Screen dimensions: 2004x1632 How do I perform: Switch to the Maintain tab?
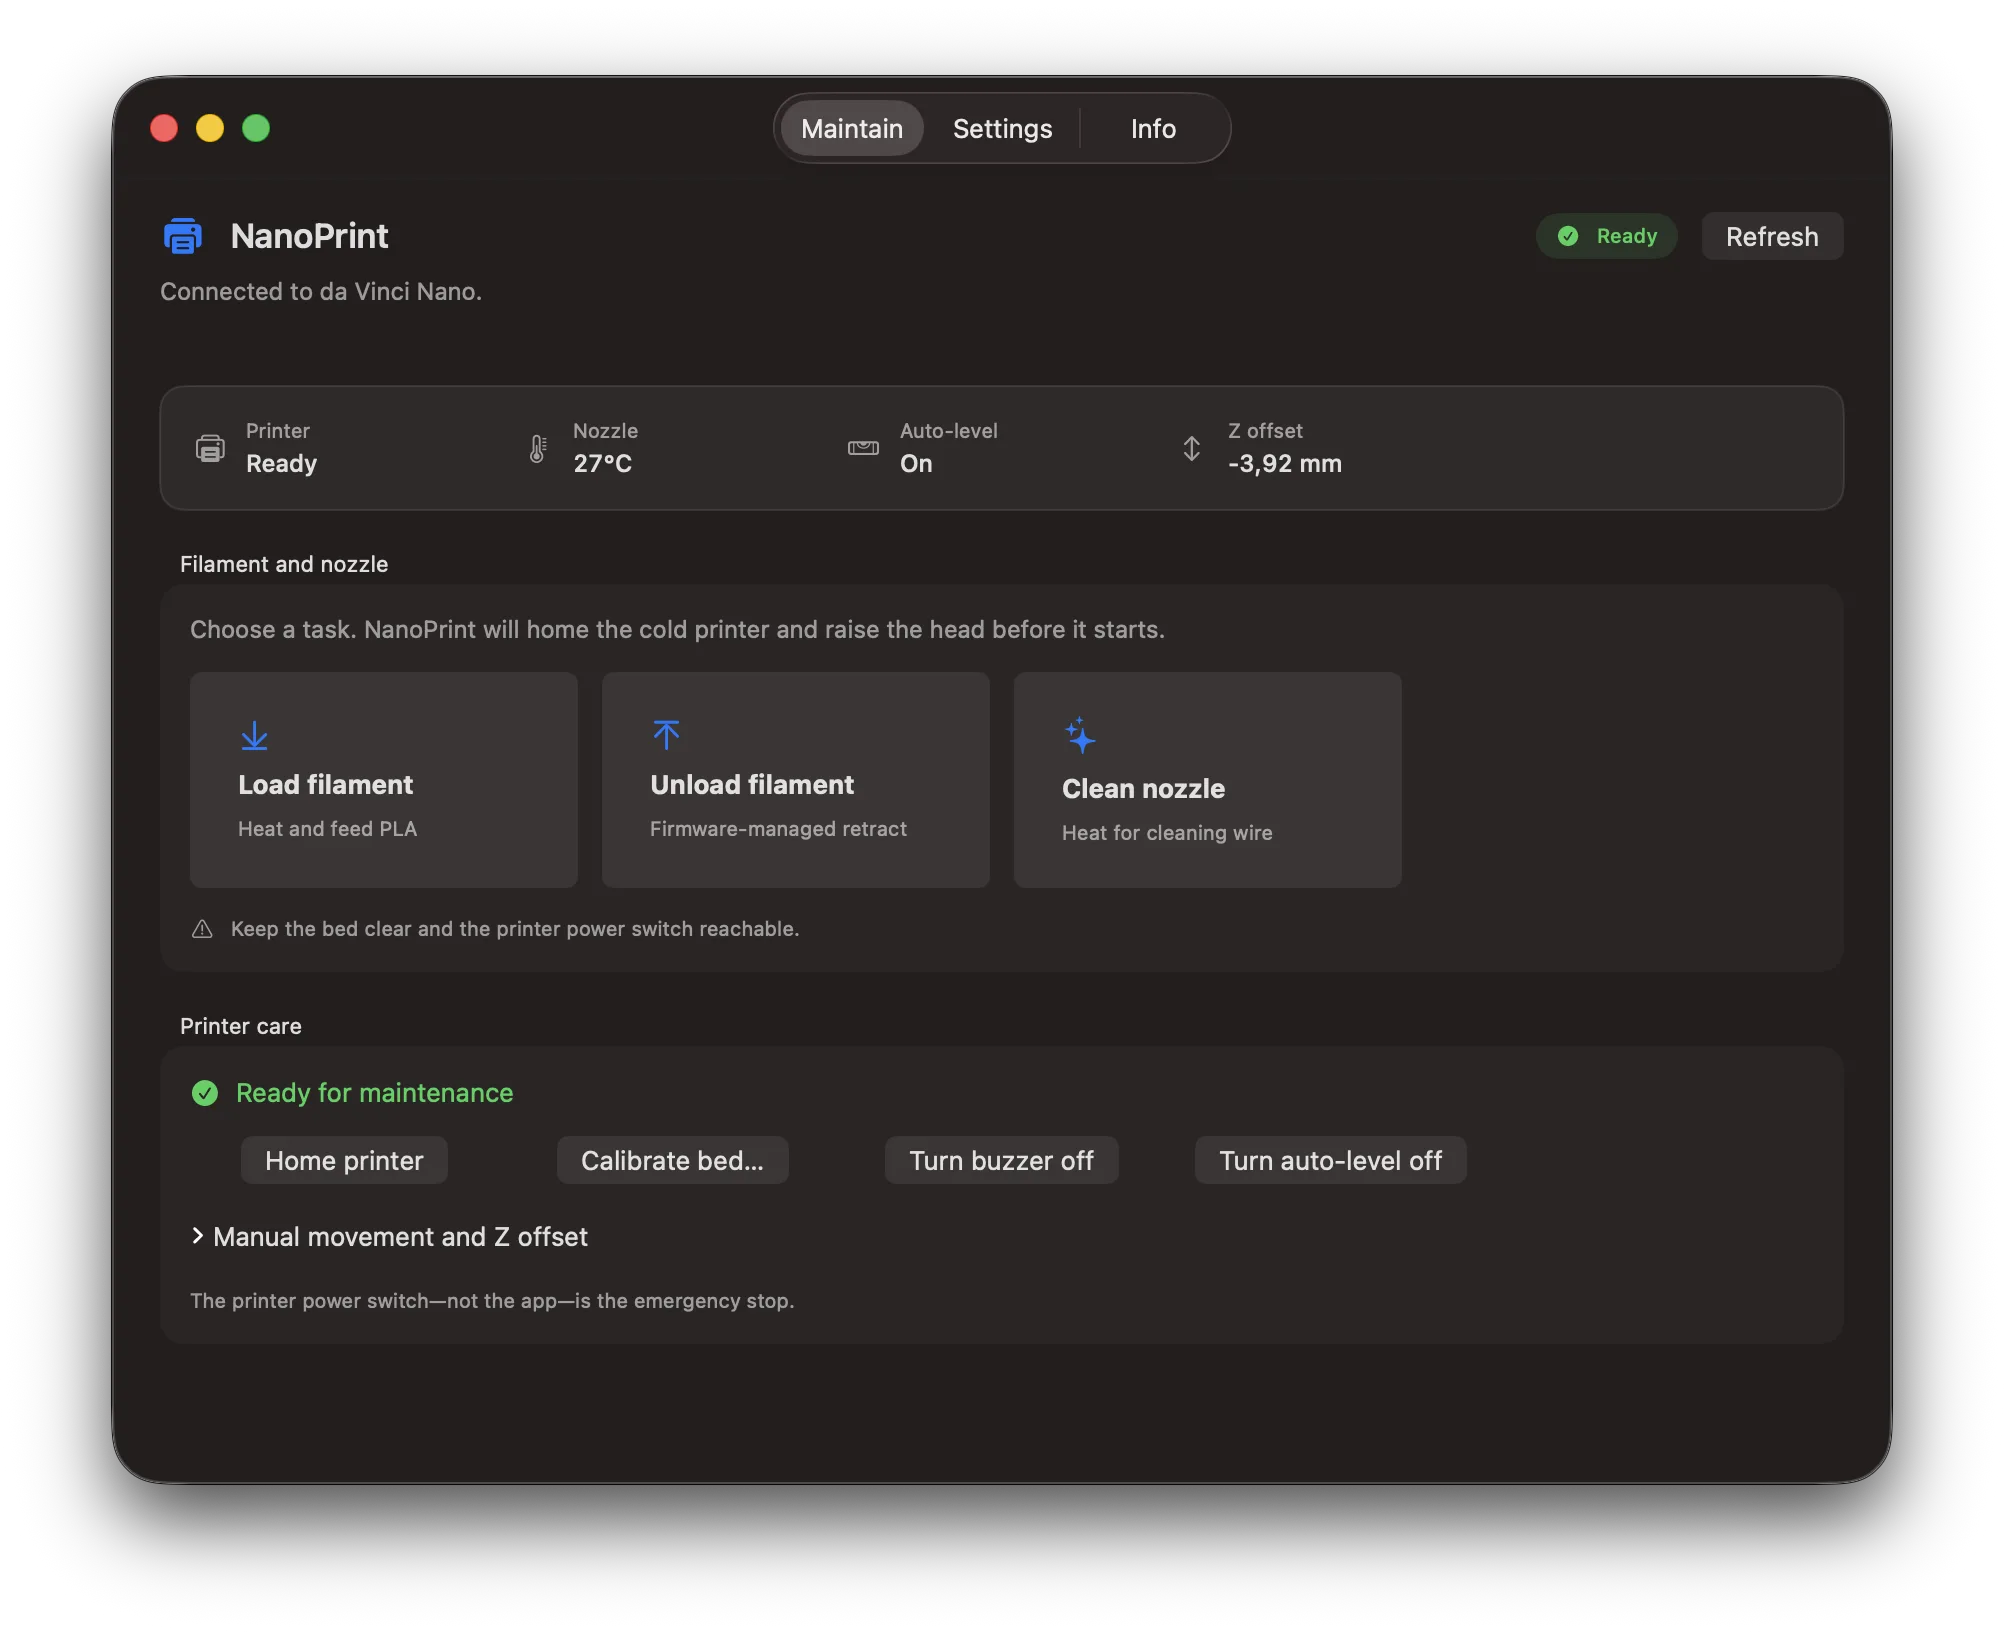coord(852,128)
